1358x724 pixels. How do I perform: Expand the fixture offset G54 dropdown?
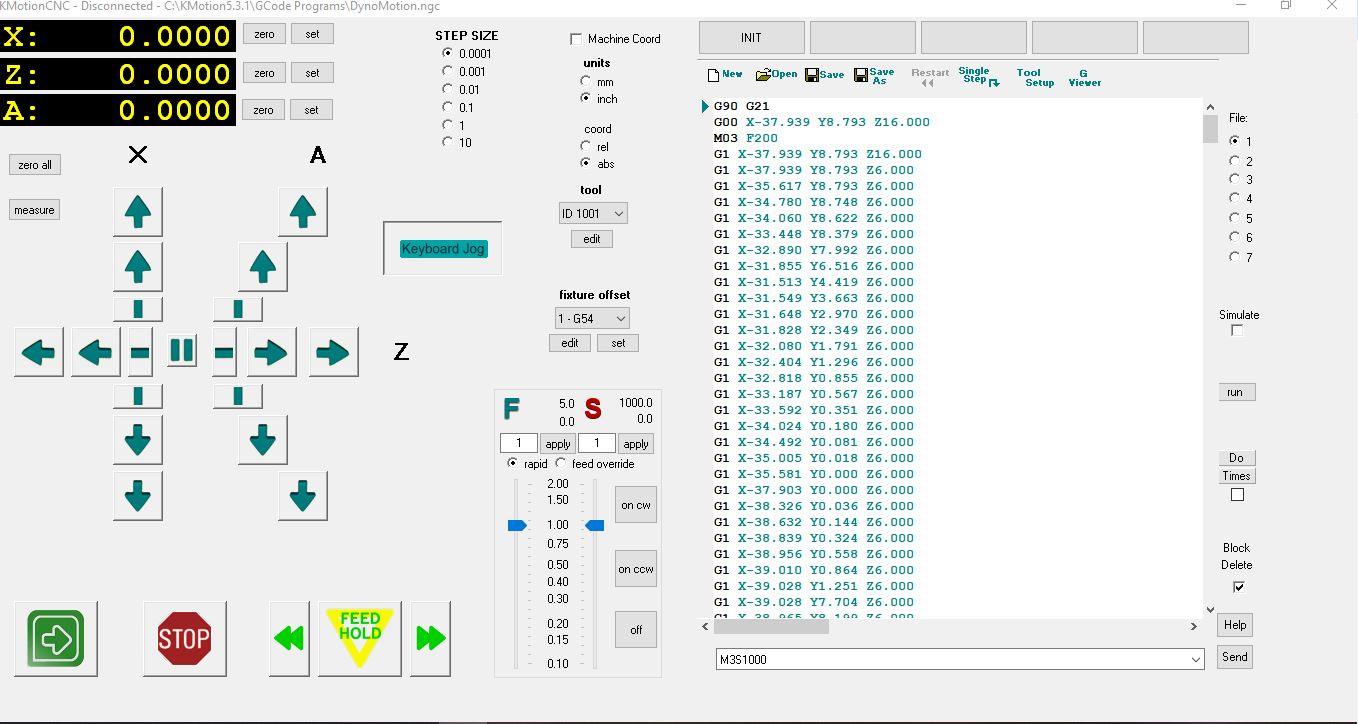point(593,318)
